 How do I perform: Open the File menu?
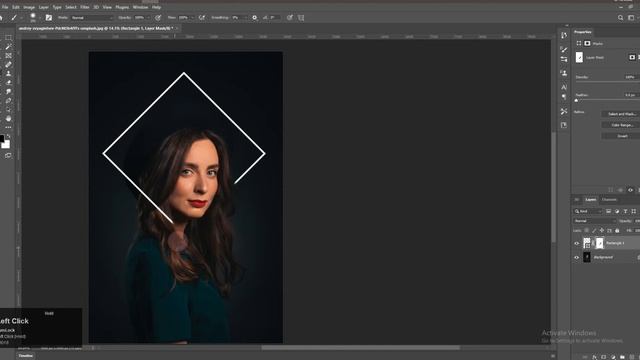click(x=5, y=7)
